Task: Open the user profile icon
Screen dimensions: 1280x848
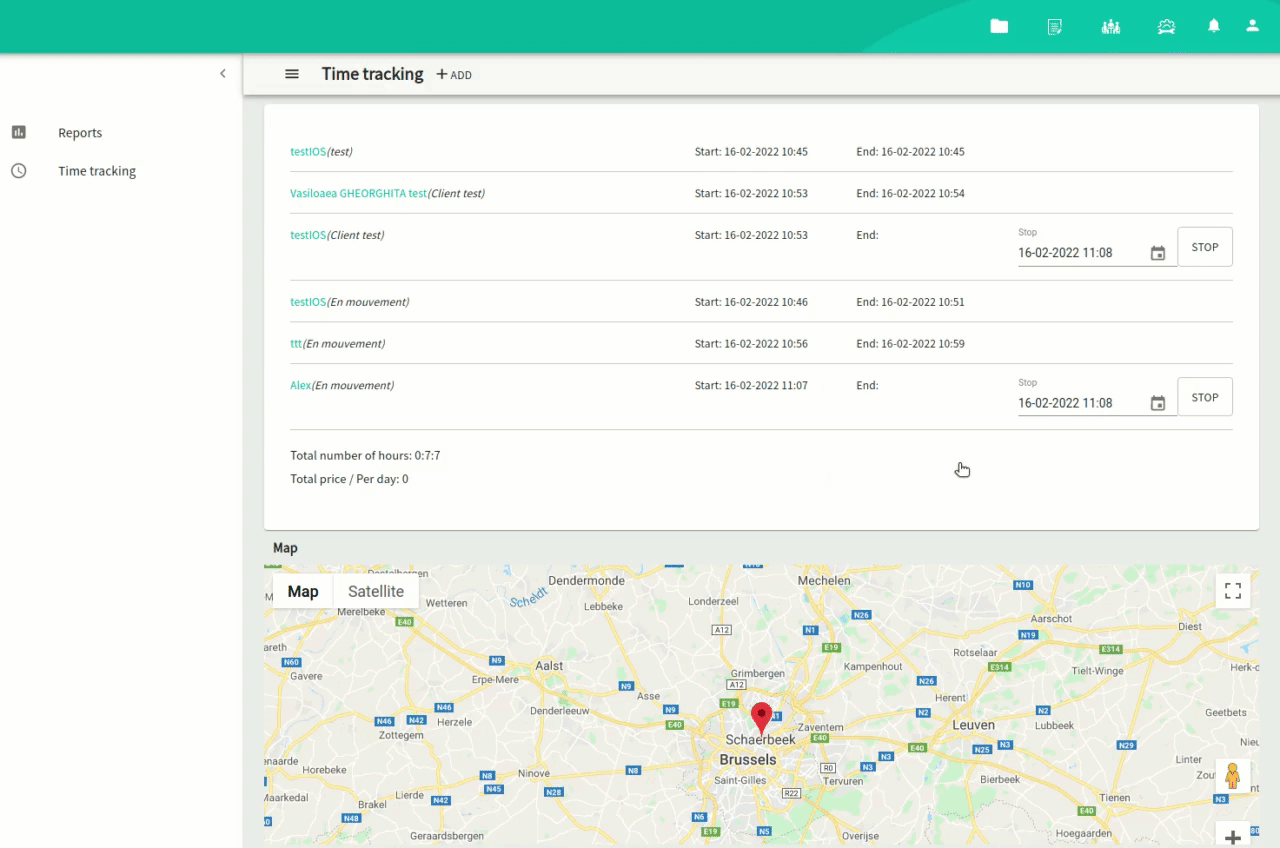Action: (x=1252, y=26)
